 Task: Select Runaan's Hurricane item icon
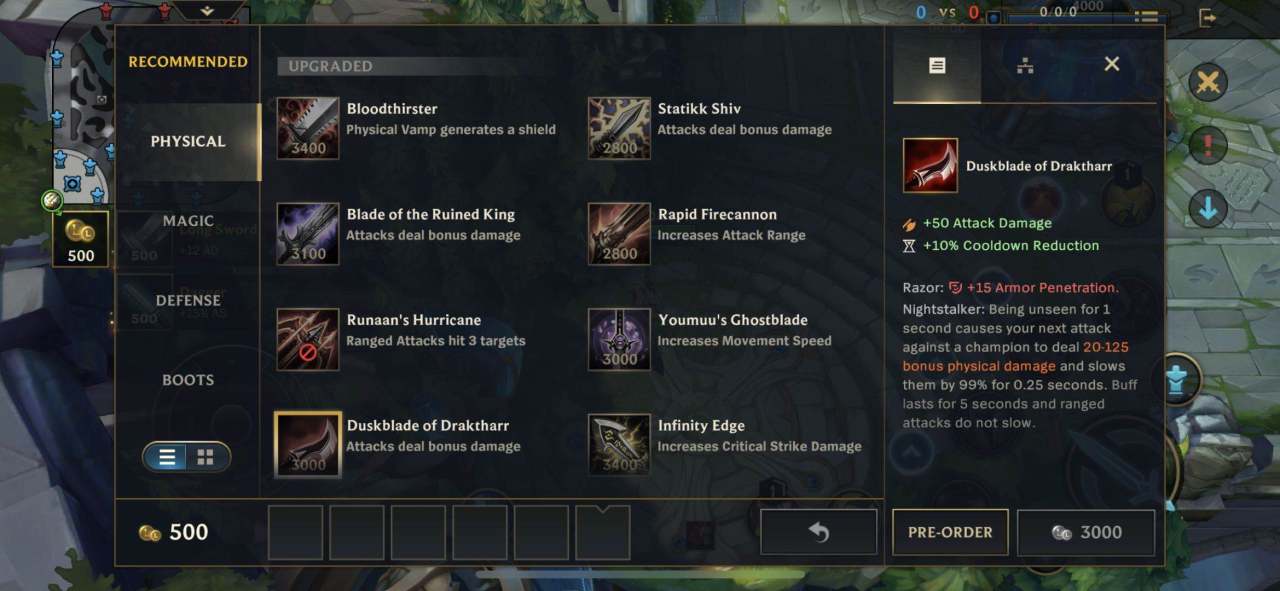[x=308, y=340]
